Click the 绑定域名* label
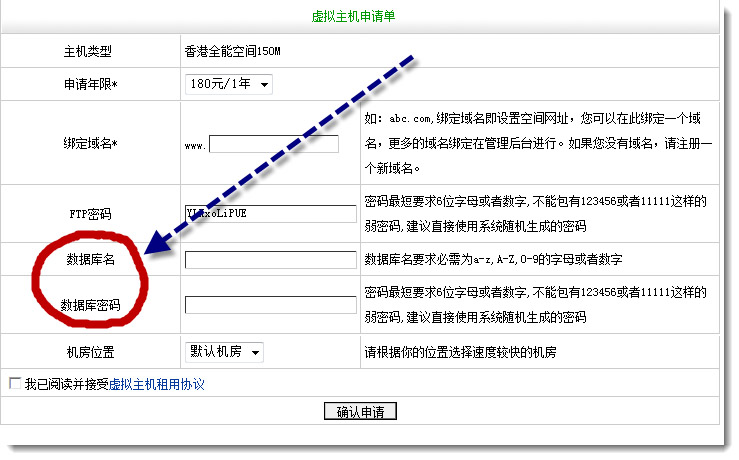The height and width of the screenshot is (460, 739). (89, 144)
